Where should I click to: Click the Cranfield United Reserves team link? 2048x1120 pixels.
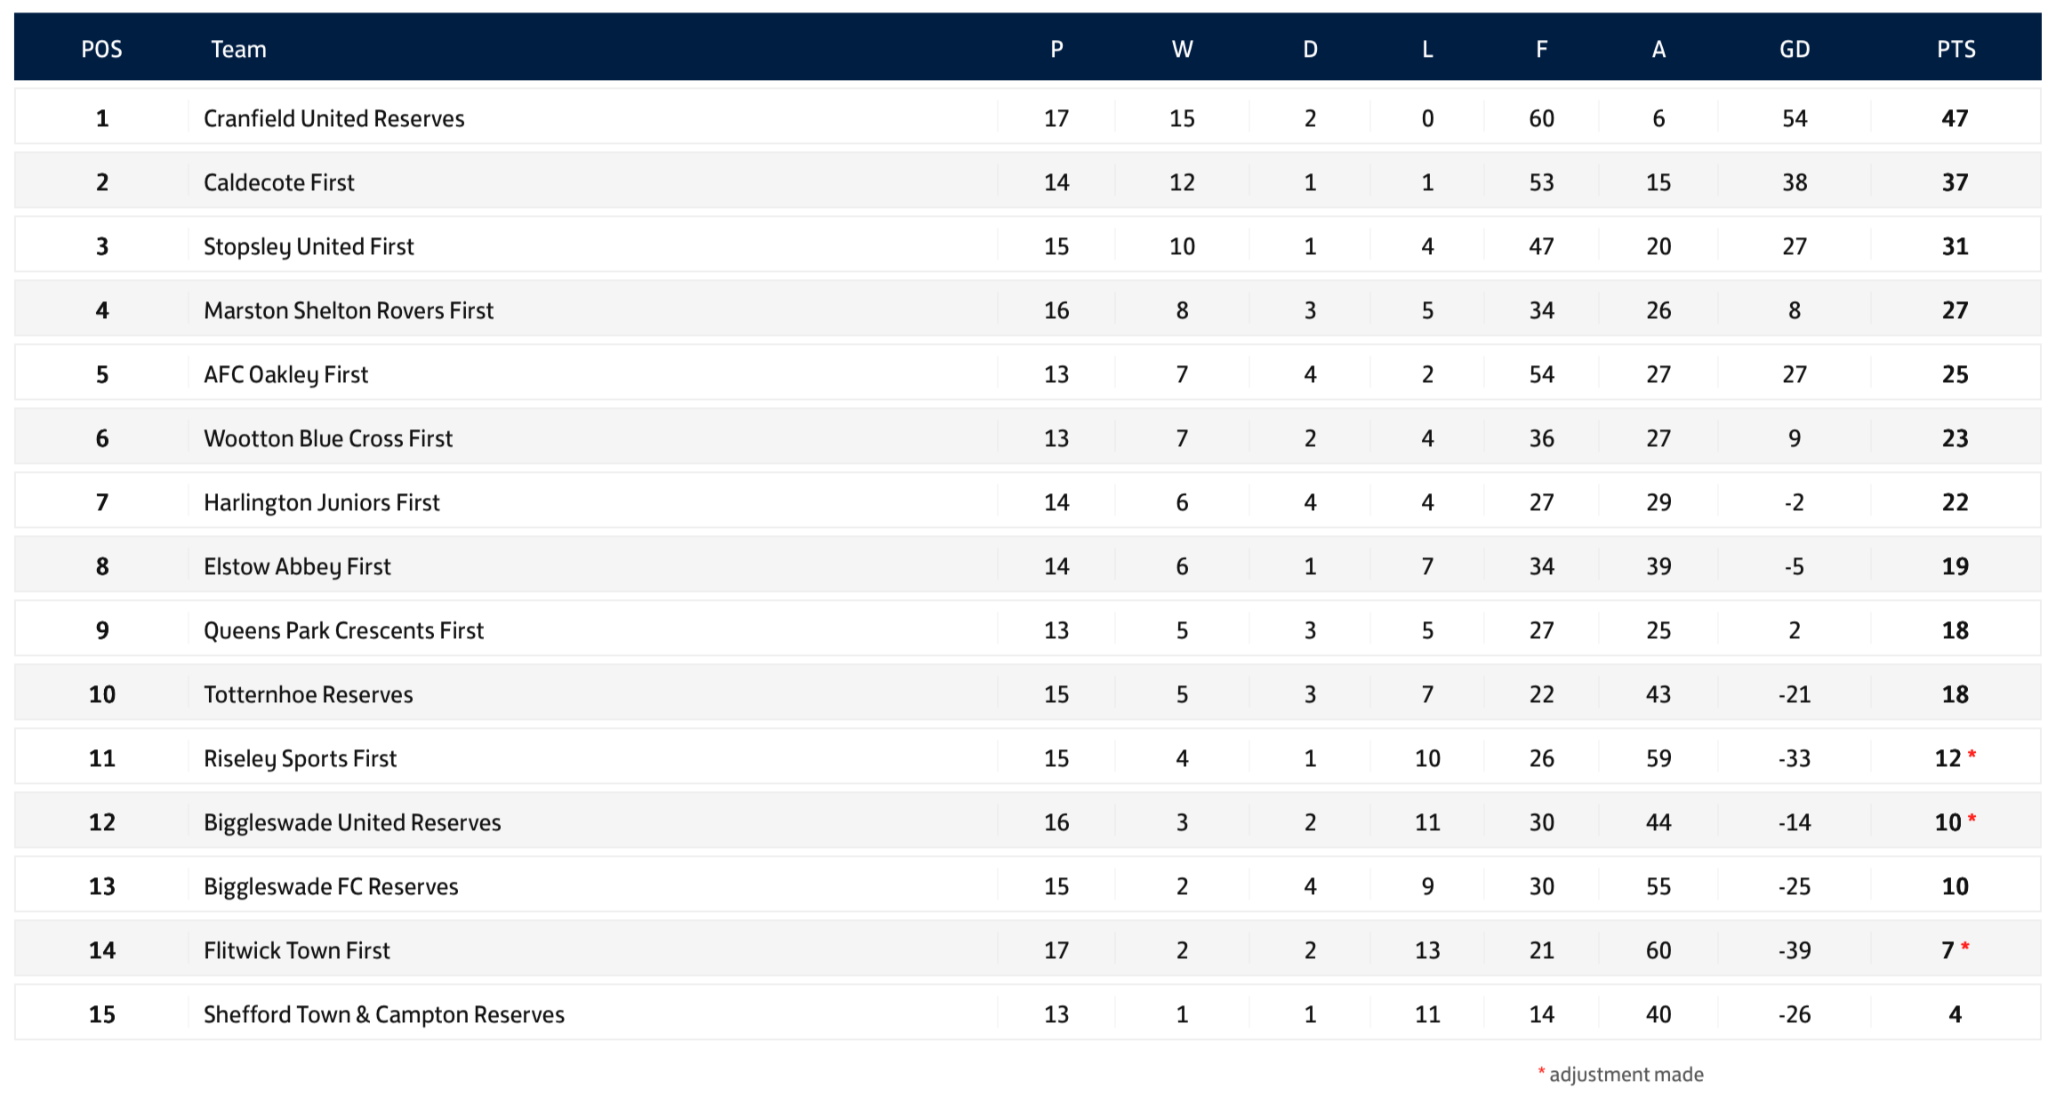333,118
